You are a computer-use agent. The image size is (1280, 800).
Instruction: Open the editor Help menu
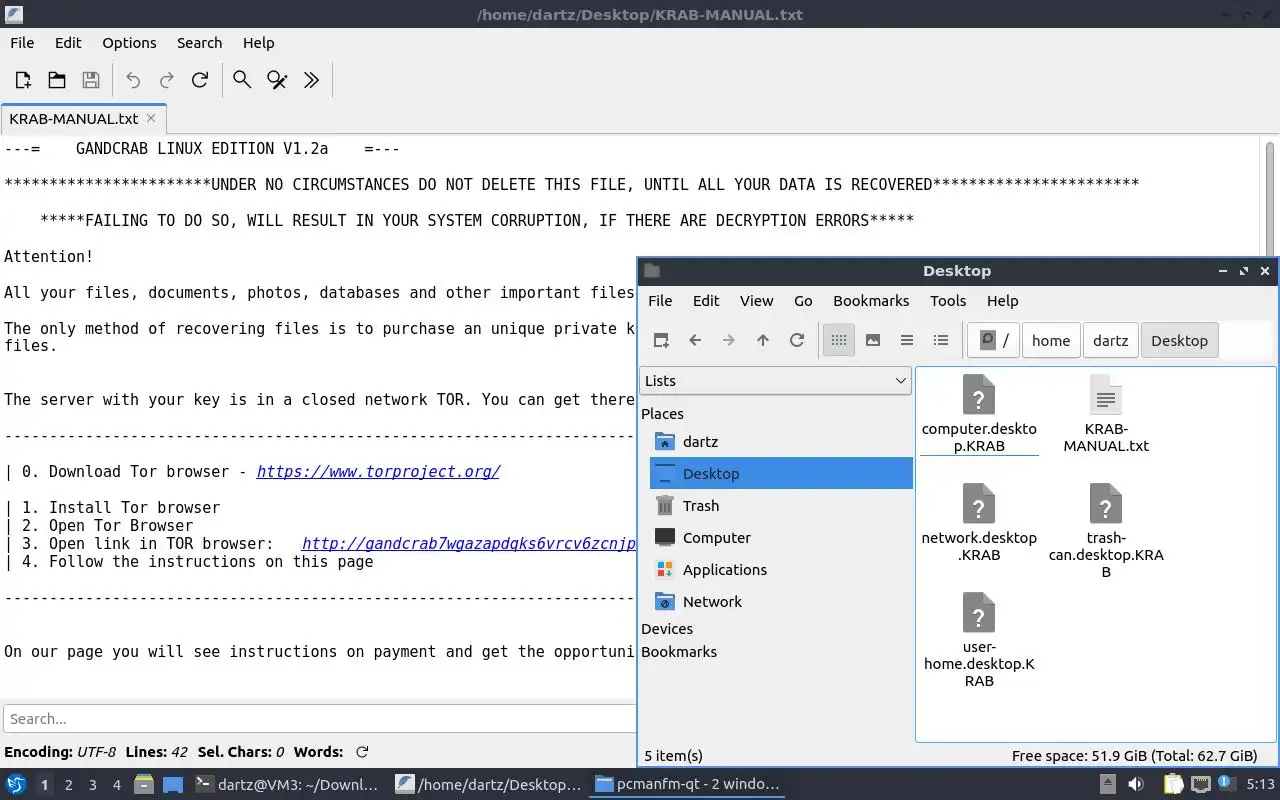point(258,43)
